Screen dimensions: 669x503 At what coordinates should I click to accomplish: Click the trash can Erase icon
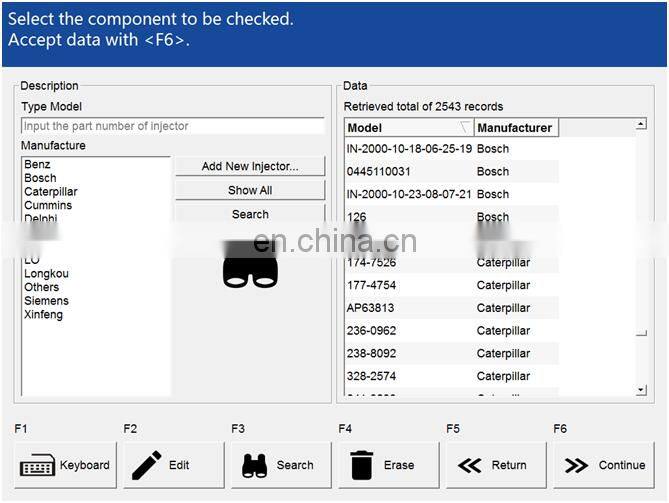coord(362,465)
